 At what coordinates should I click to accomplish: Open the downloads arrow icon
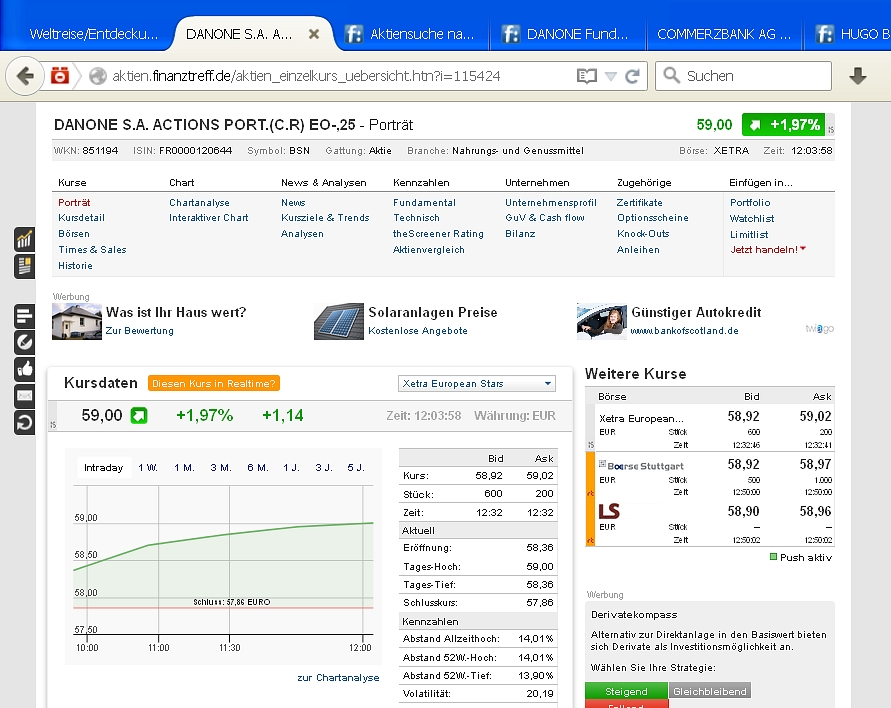(857, 76)
